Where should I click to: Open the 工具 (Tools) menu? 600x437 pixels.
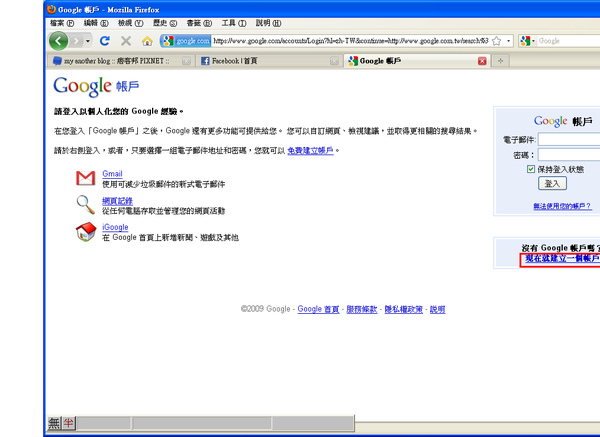[234, 23]
